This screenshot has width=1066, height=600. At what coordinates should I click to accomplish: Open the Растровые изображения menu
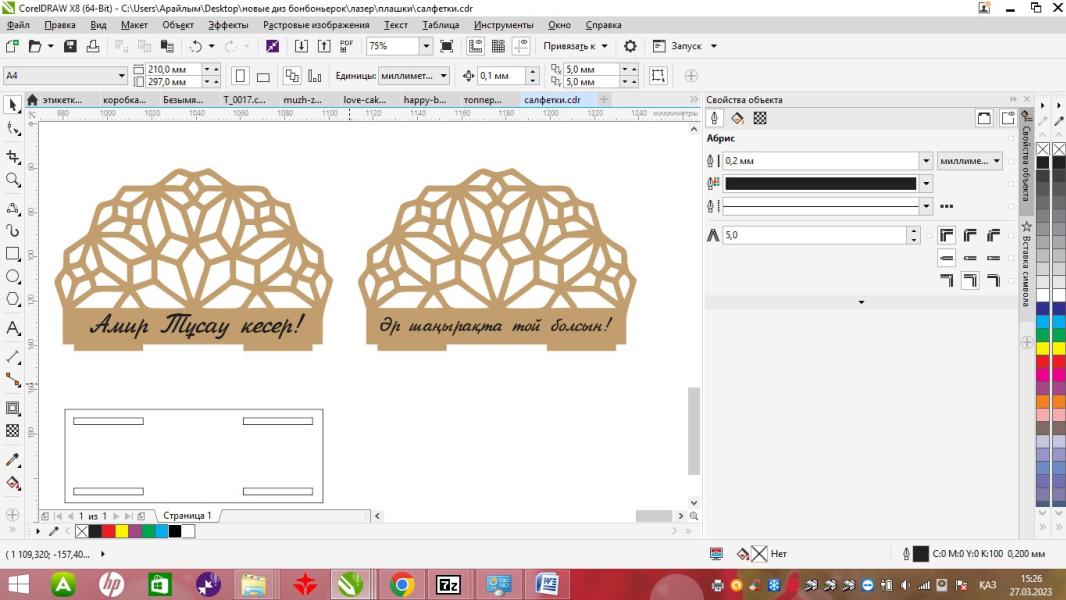coord(316,25)
